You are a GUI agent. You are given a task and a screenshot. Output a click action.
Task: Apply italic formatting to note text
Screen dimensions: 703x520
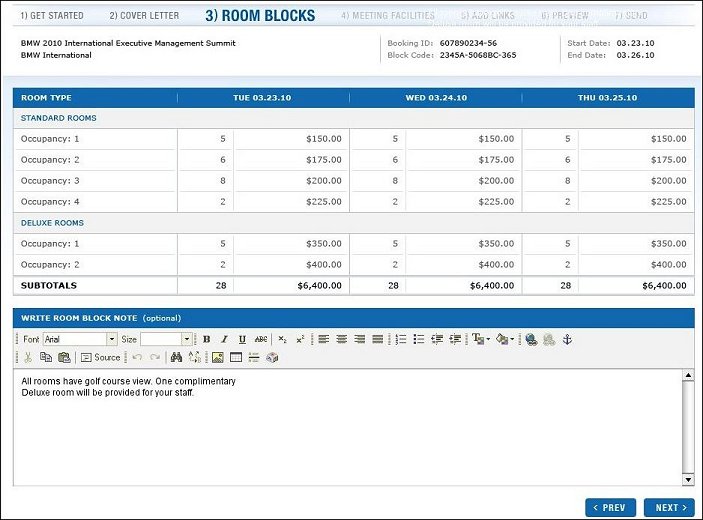tap(224, 340)
